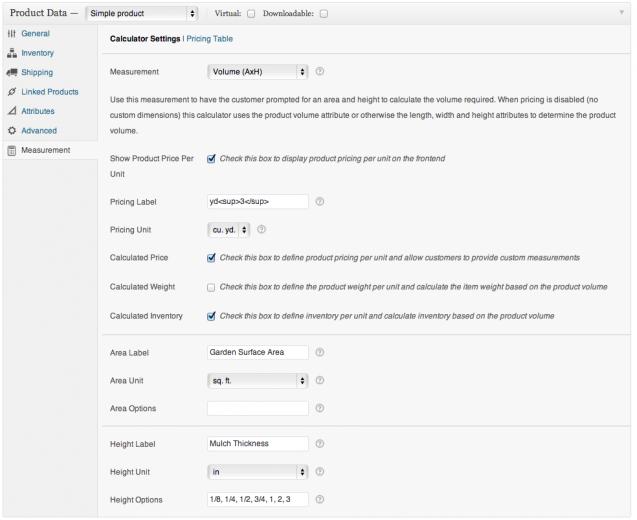Viewport: 637px width, 520px height.
Task: Click the Show Product Price Per Unit label
Action: [x=152, y=166]
